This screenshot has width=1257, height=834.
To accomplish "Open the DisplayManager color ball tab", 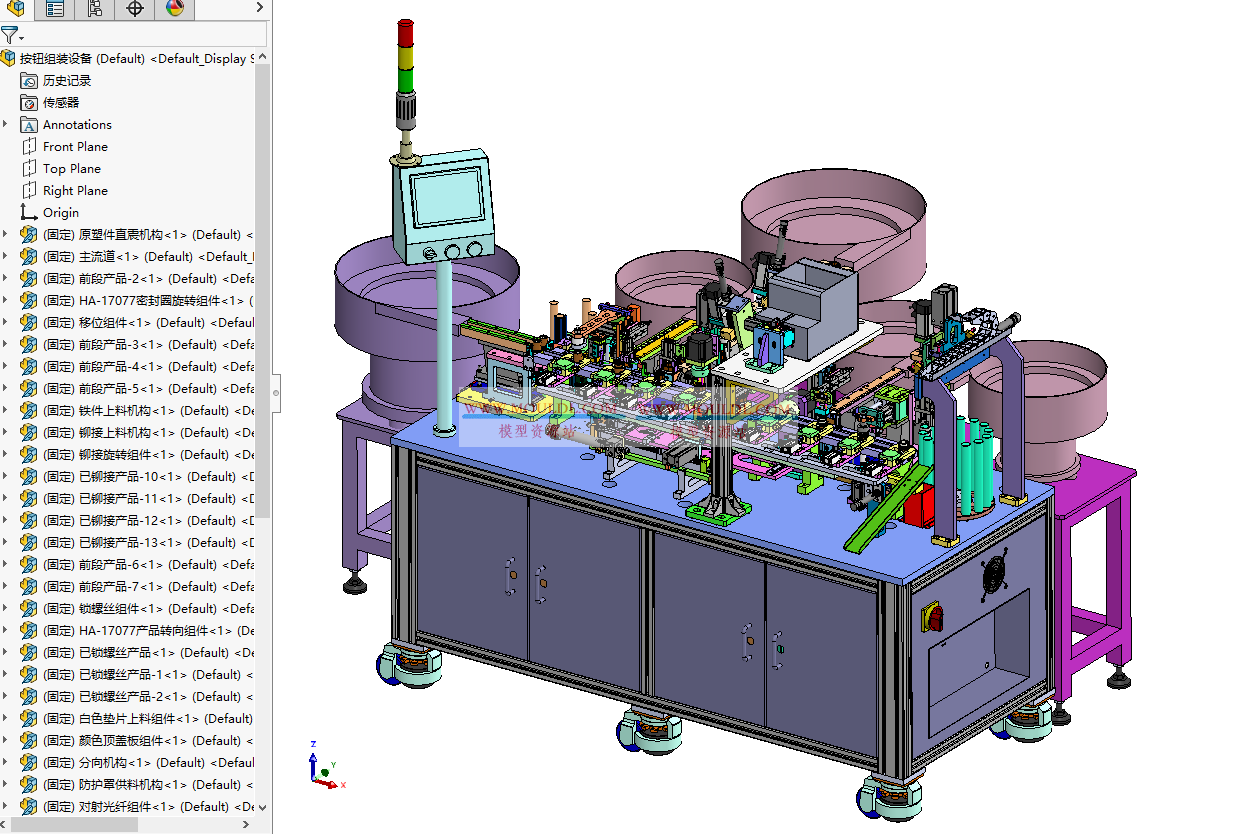I will click(x=175, y=9).
